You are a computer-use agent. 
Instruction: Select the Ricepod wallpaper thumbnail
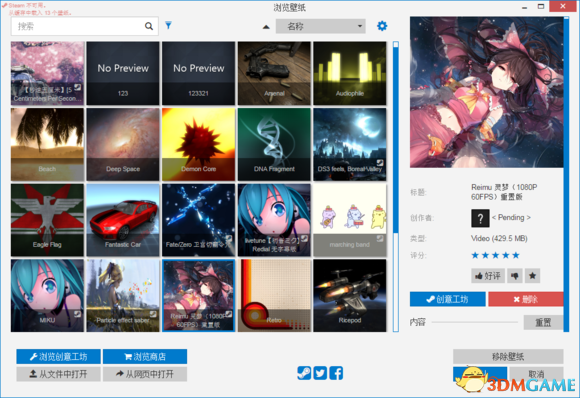pos(350,296)
